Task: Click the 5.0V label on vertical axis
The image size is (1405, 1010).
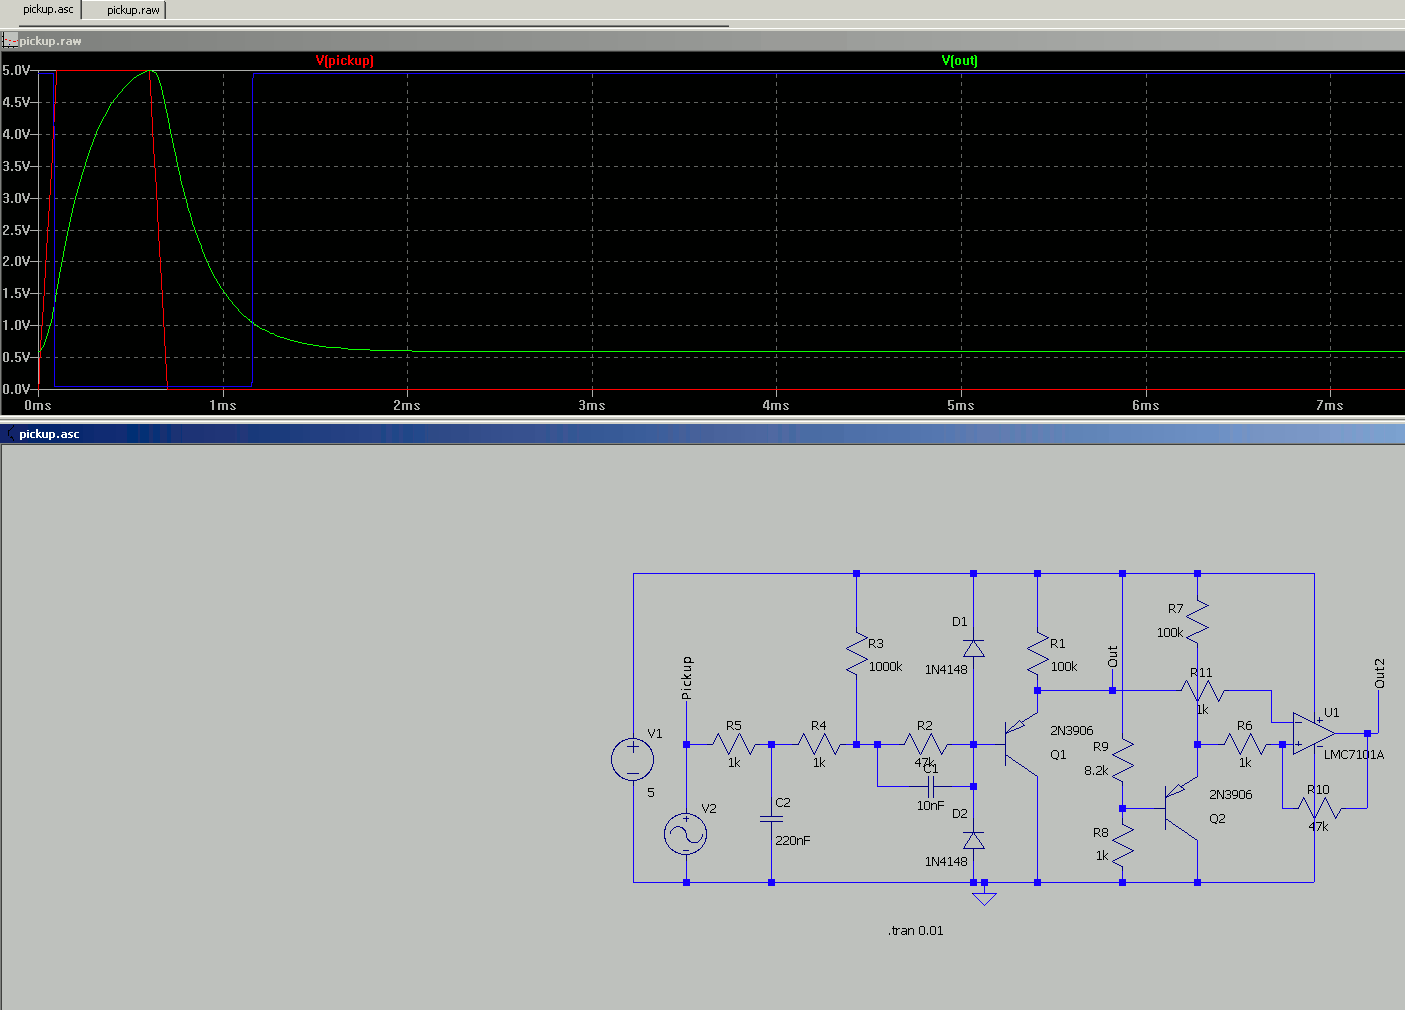Action: point(16,71)
